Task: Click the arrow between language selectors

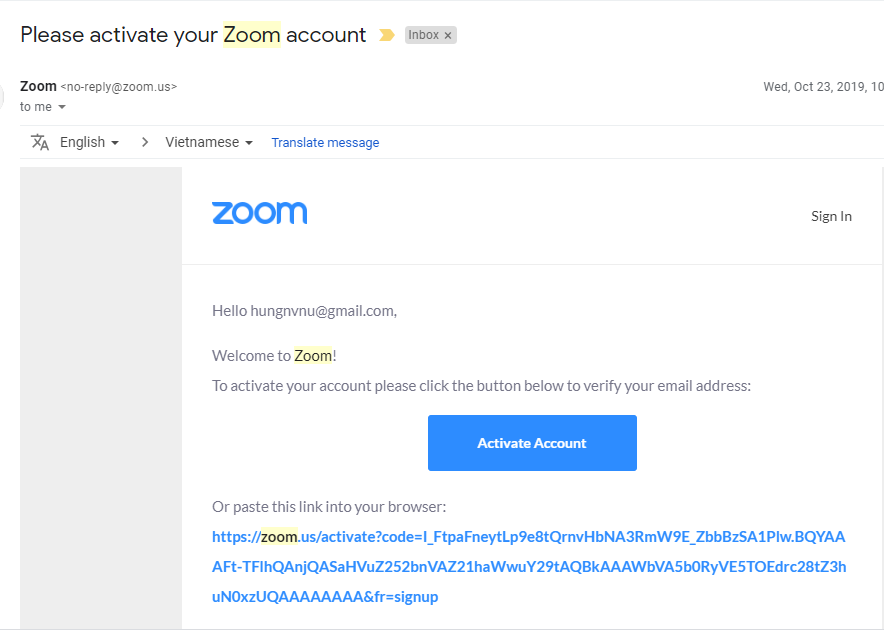Action: [x=144, y=142]
